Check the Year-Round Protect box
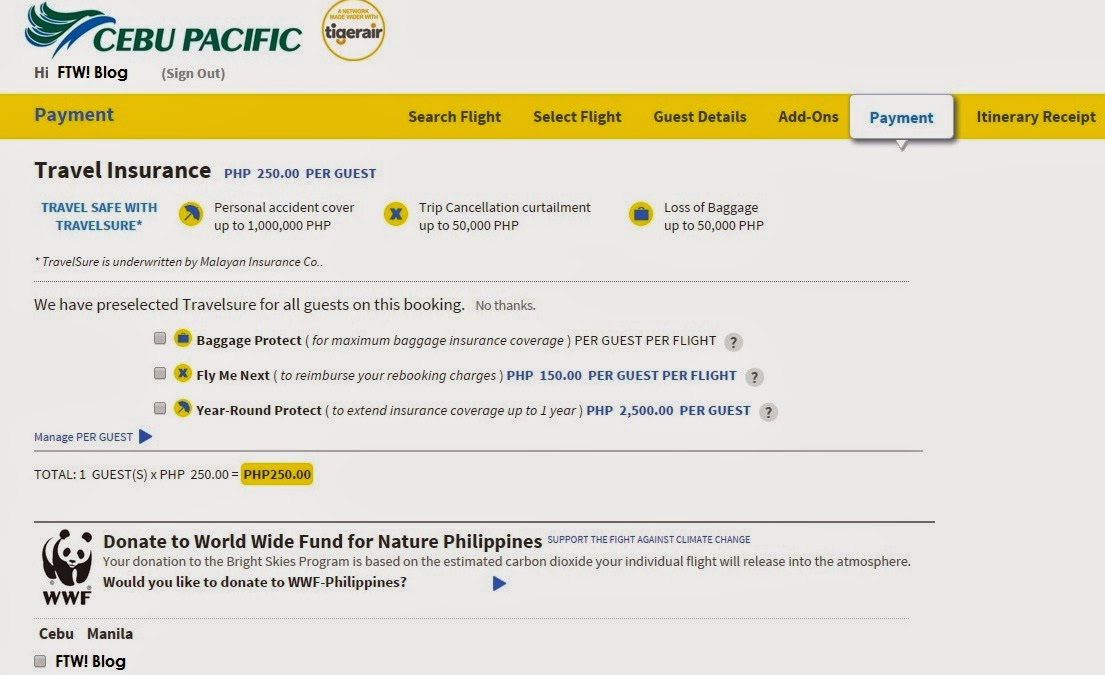Image resolution: width=1105 pixels, height=675 pixels. click(x=159, y=408)
